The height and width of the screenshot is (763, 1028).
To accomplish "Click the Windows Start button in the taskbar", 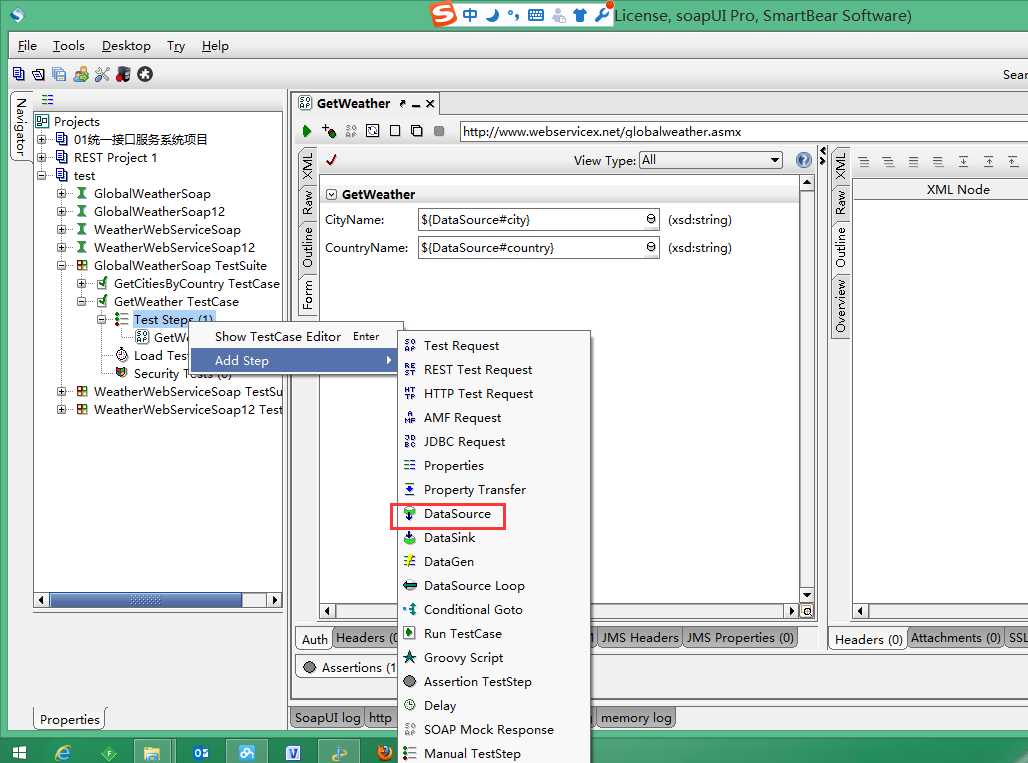I will (19, 753).
